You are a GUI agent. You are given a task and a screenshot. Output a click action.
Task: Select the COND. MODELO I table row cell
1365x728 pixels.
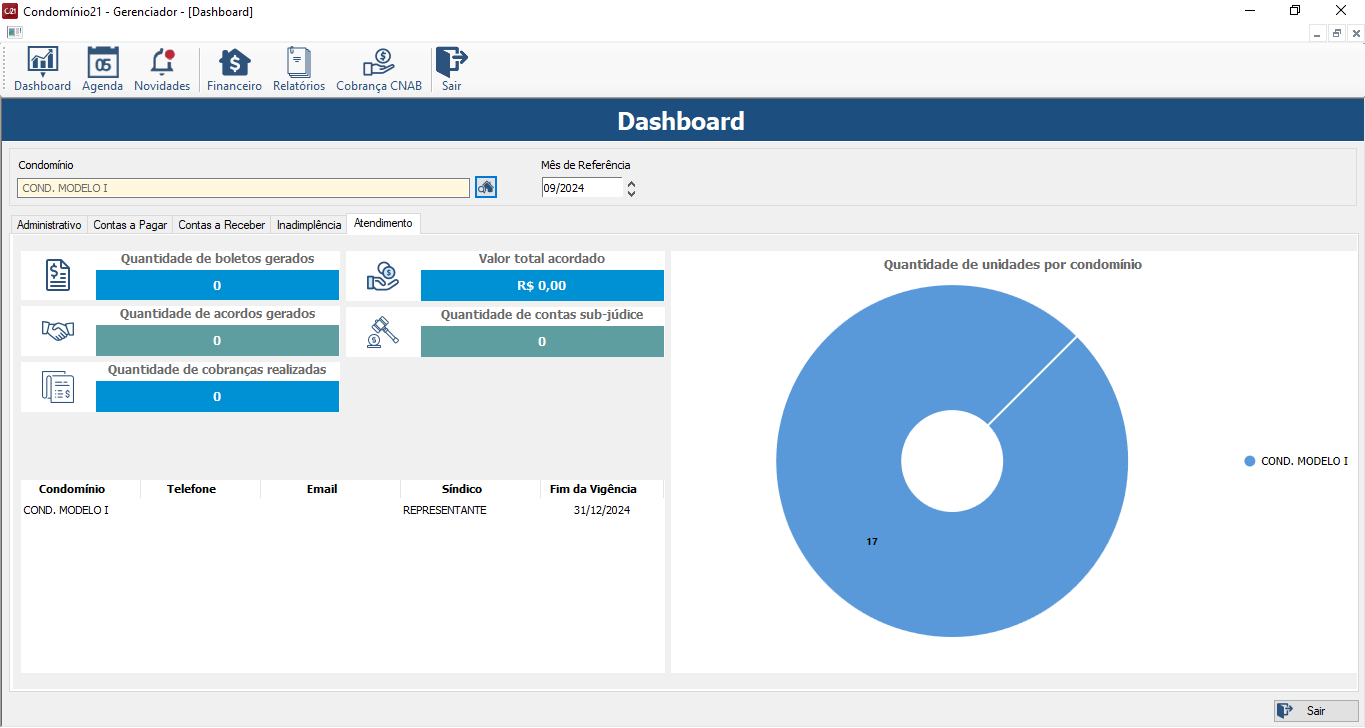coord(66,510)
